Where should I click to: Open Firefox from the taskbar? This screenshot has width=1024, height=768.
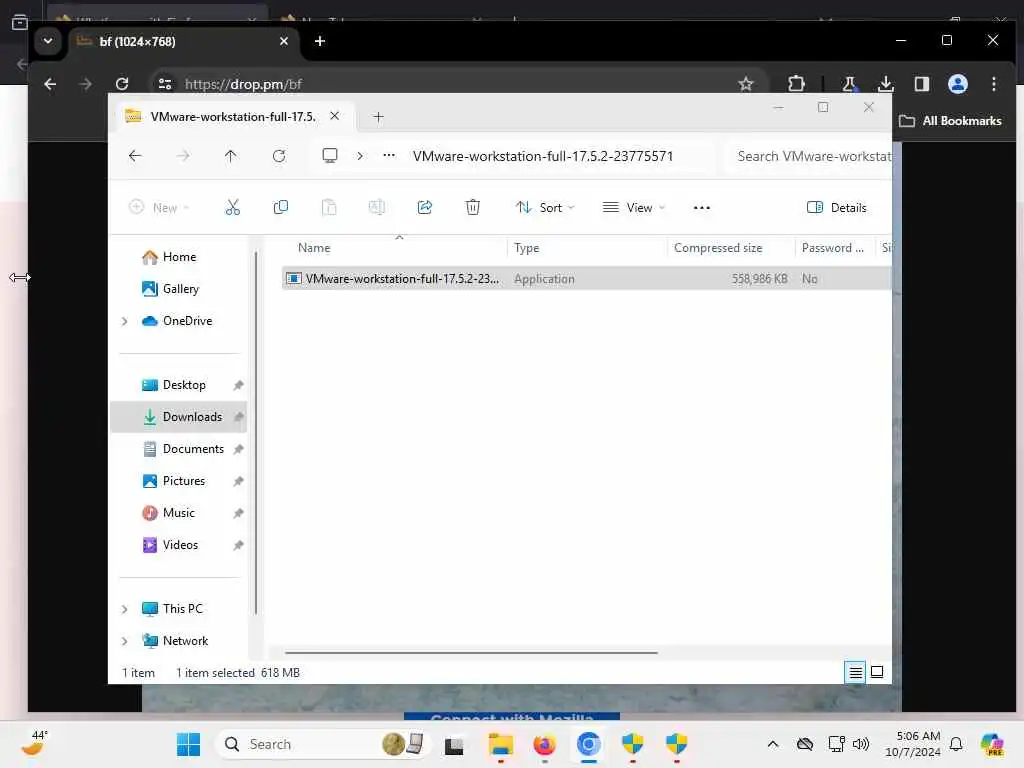(544, 744)
